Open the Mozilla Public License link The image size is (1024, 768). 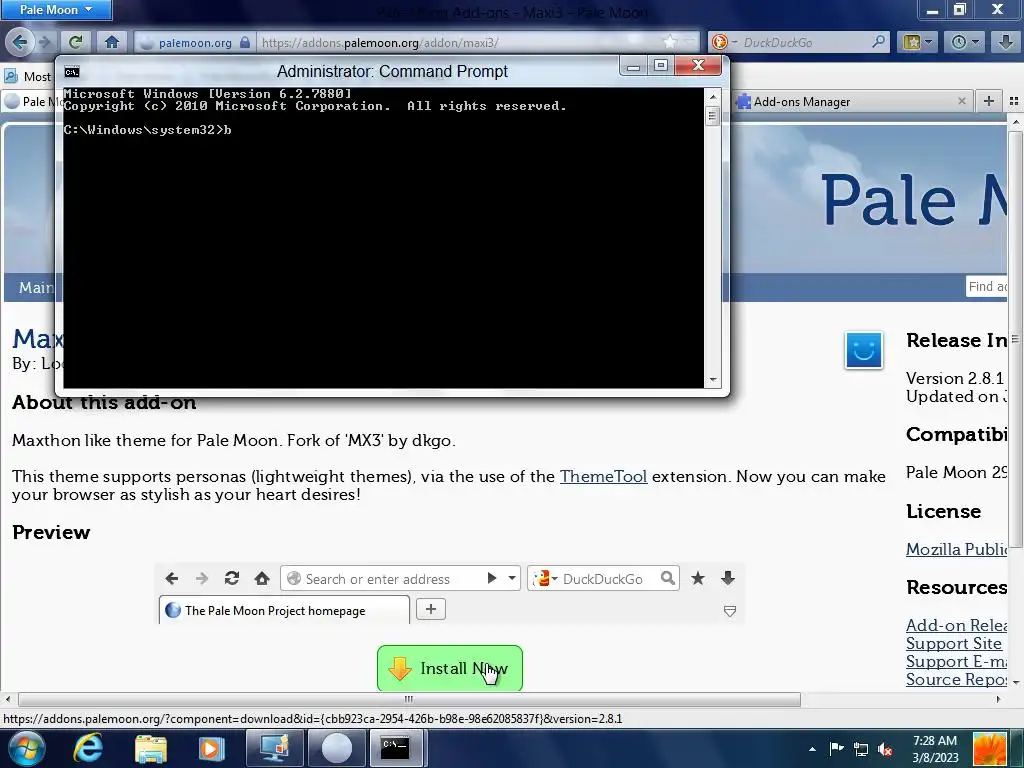tap(957, 549)
